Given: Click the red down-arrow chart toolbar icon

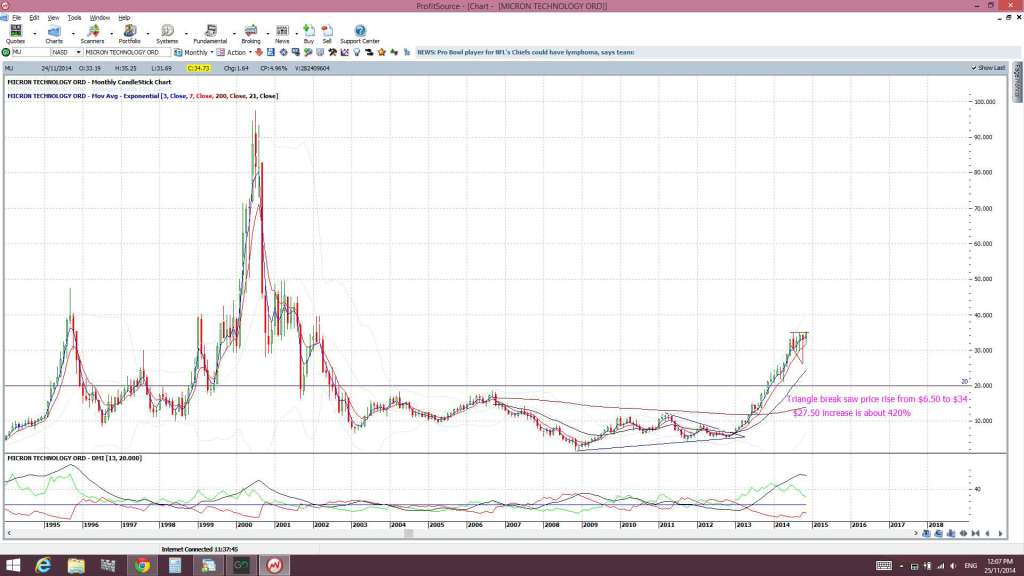Looking at the screenshot, I should (259, 52).
